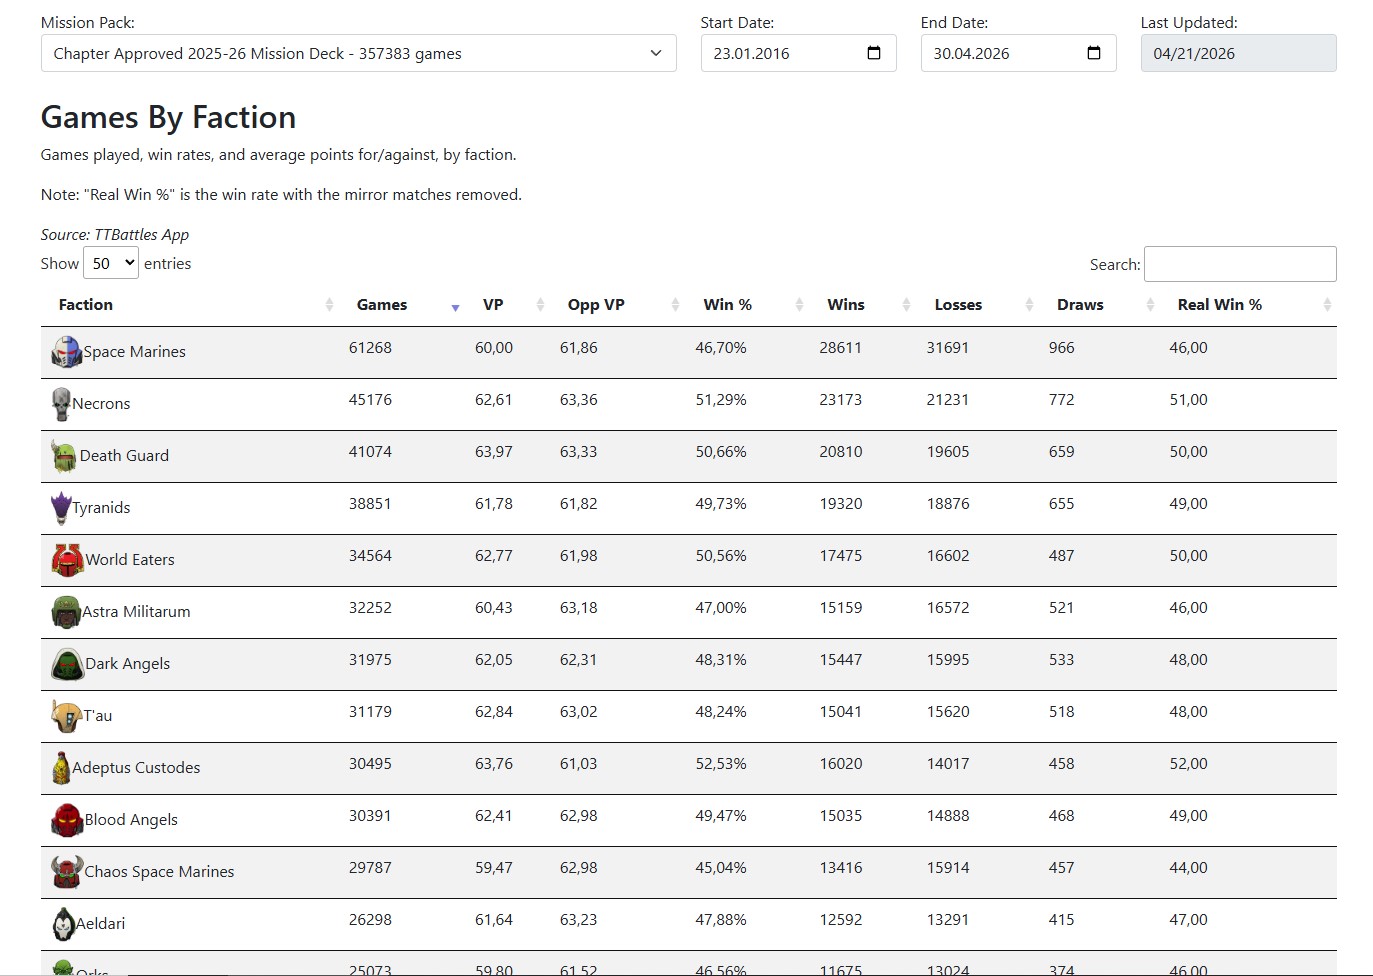Select the Space Marines faction name
The width and height of the screenshot is (1373, 976).
135,352
